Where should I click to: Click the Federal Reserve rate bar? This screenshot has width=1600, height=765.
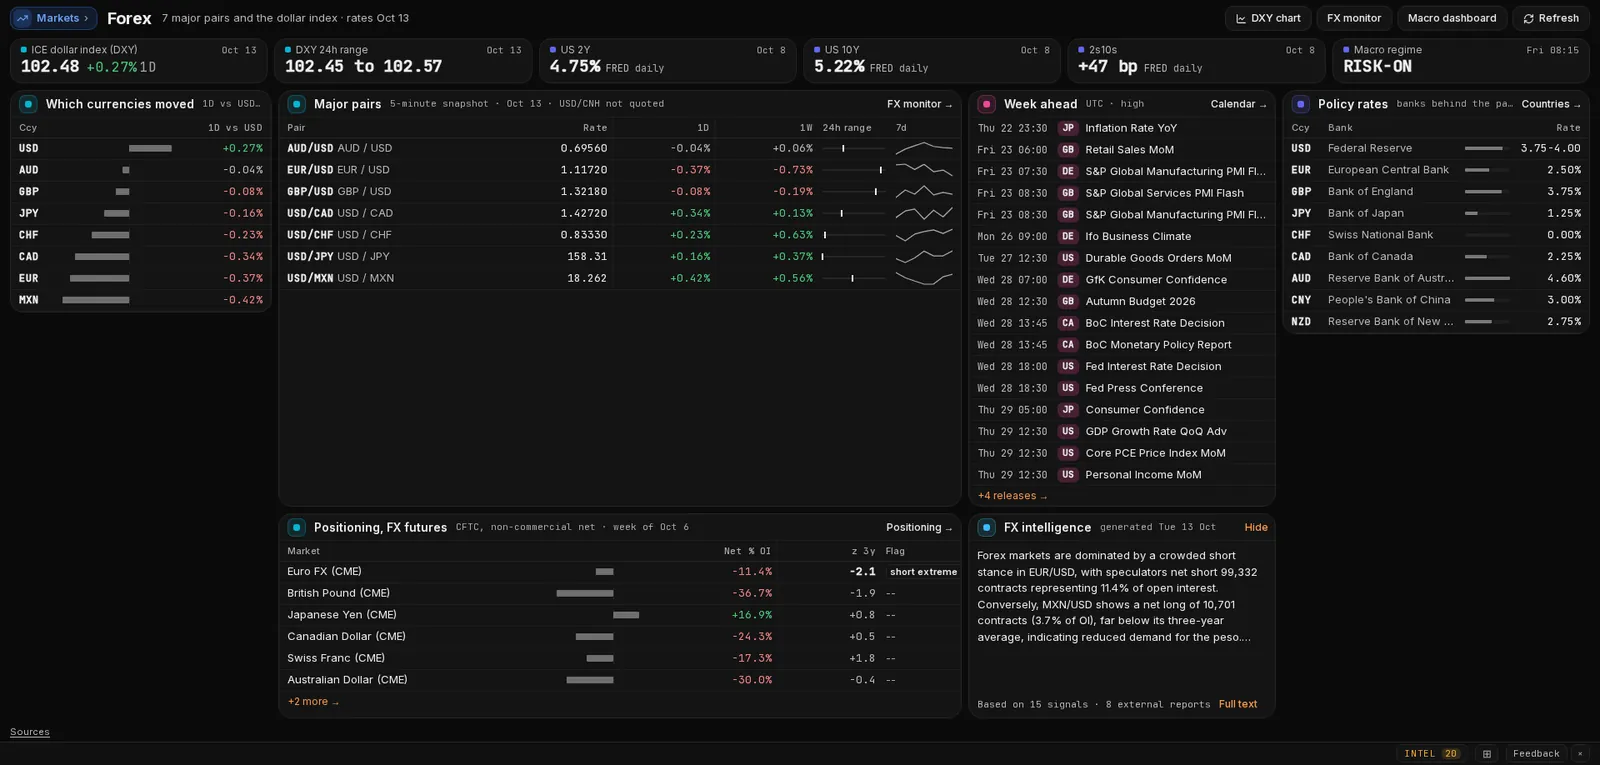[1487, 148]
